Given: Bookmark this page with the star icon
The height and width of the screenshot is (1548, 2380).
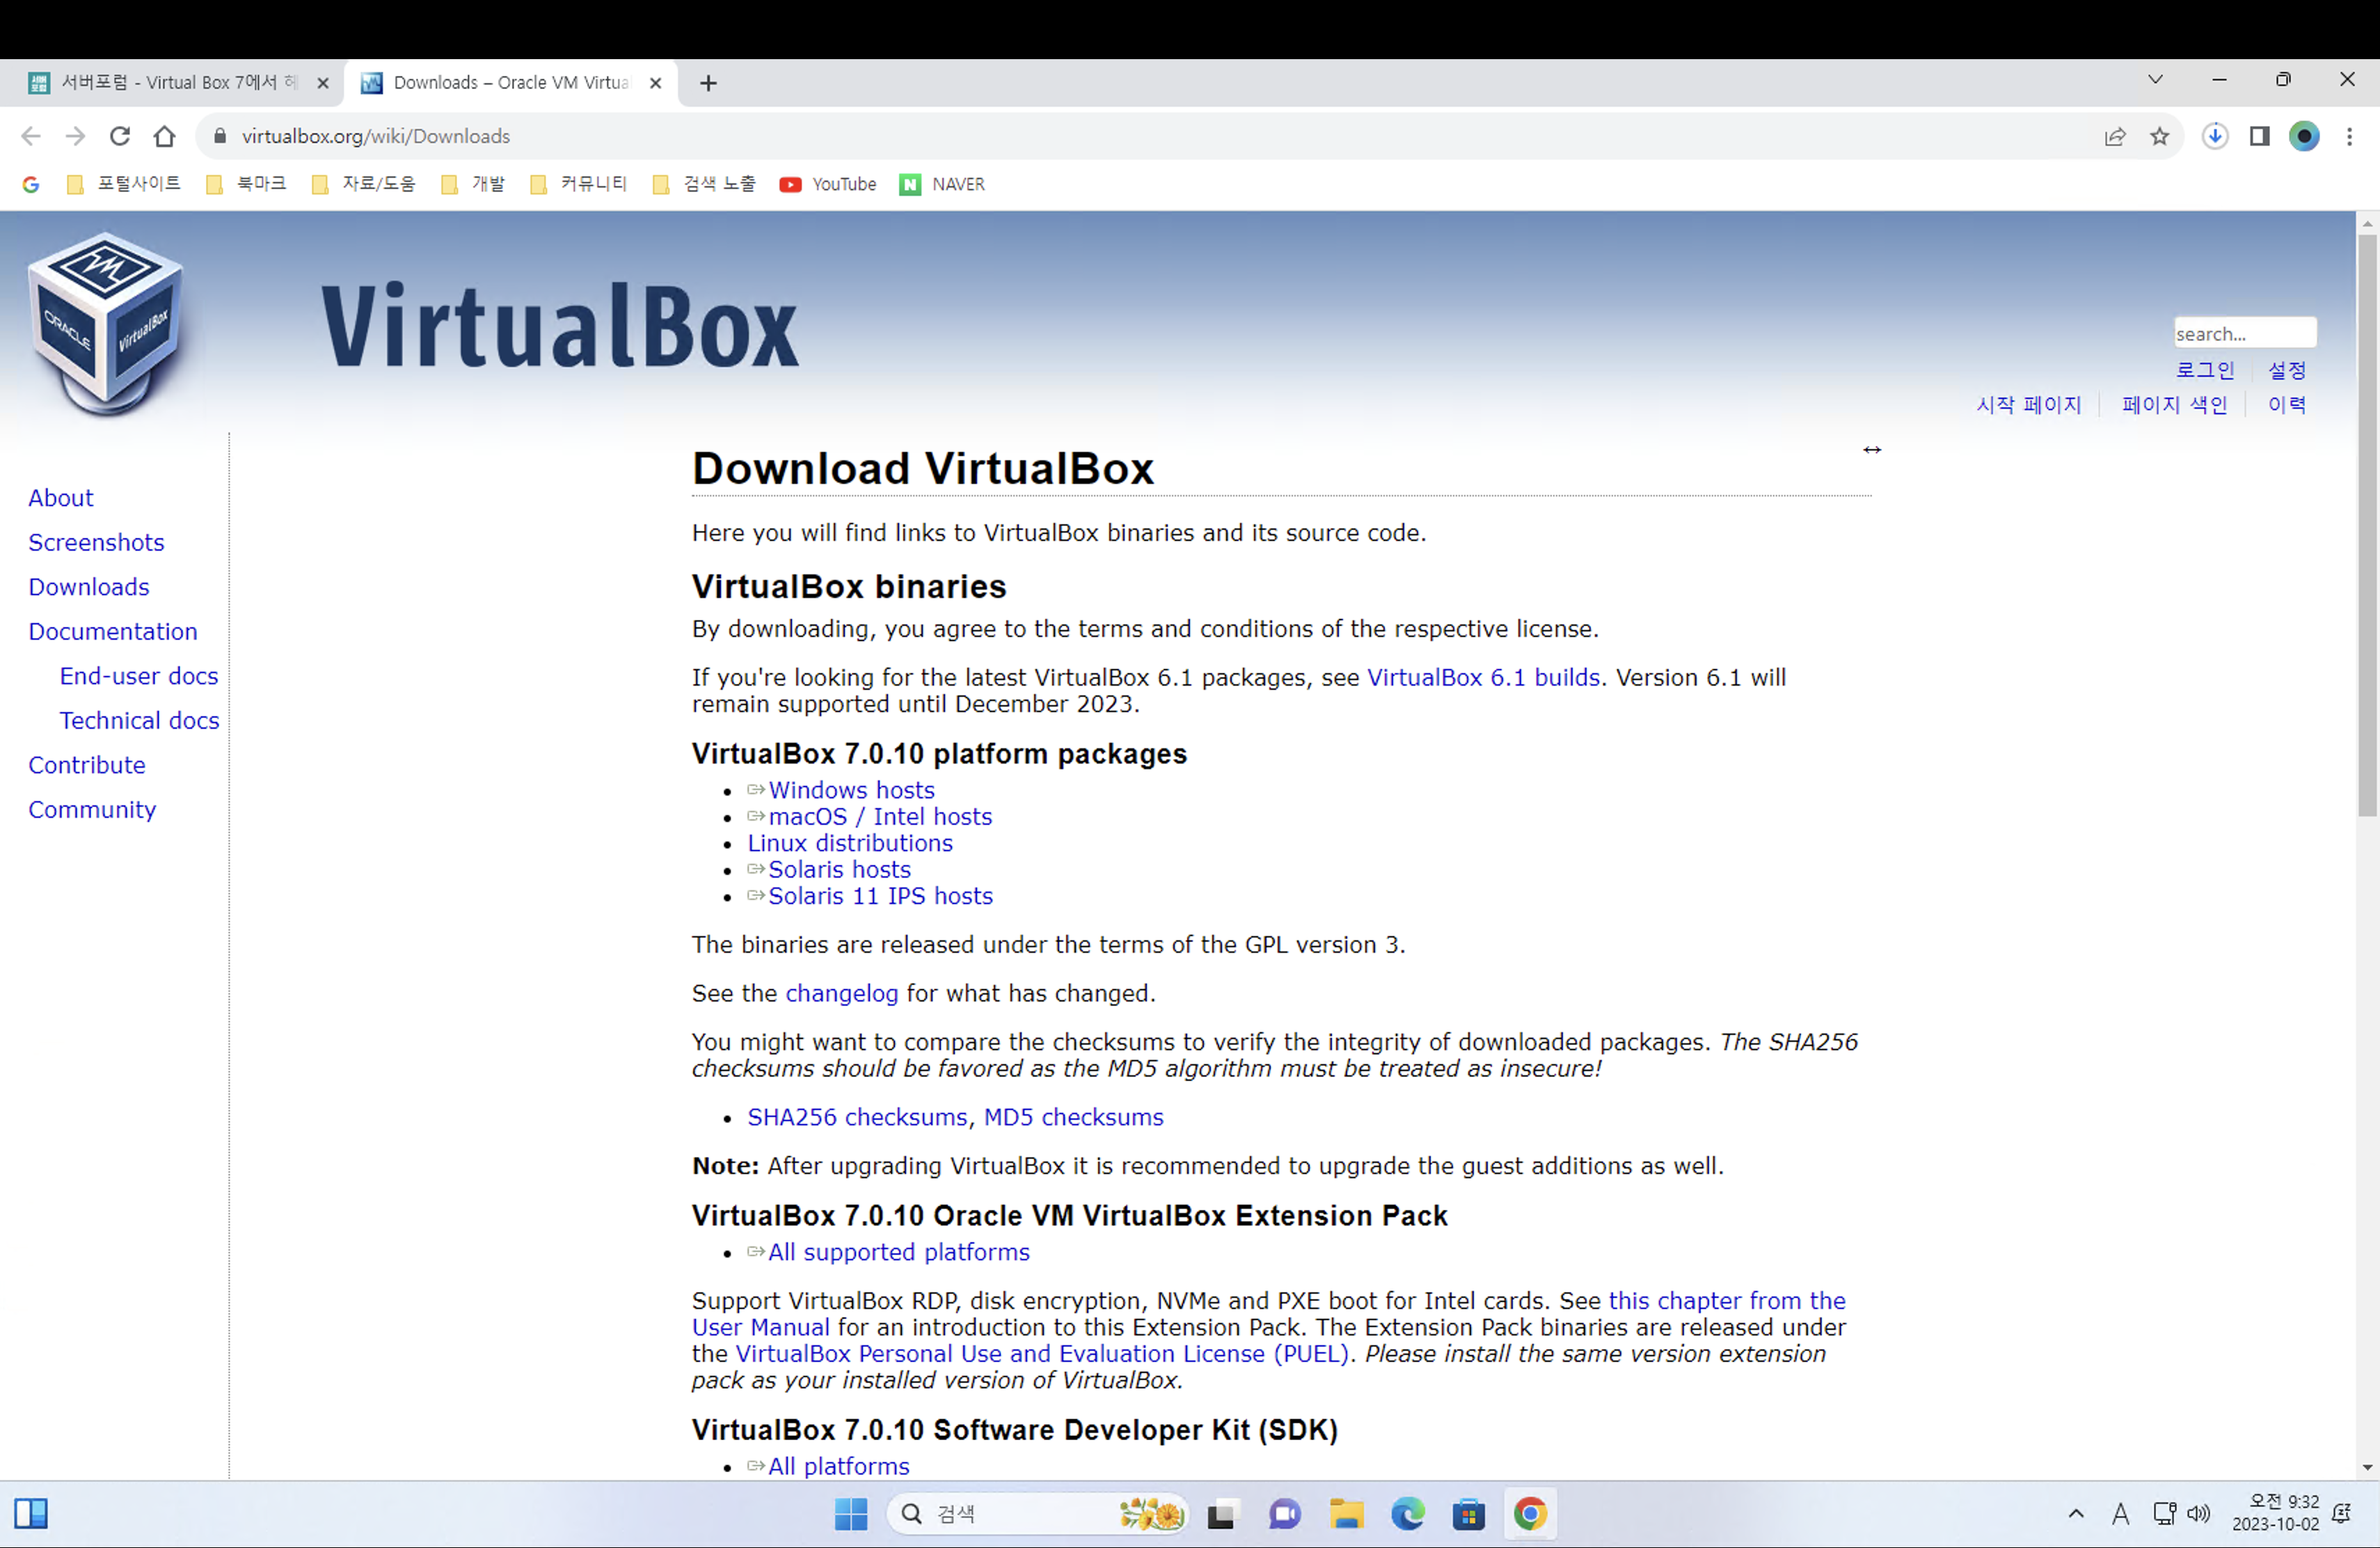Looking at the screenshot, I should tap(2160, 136).
